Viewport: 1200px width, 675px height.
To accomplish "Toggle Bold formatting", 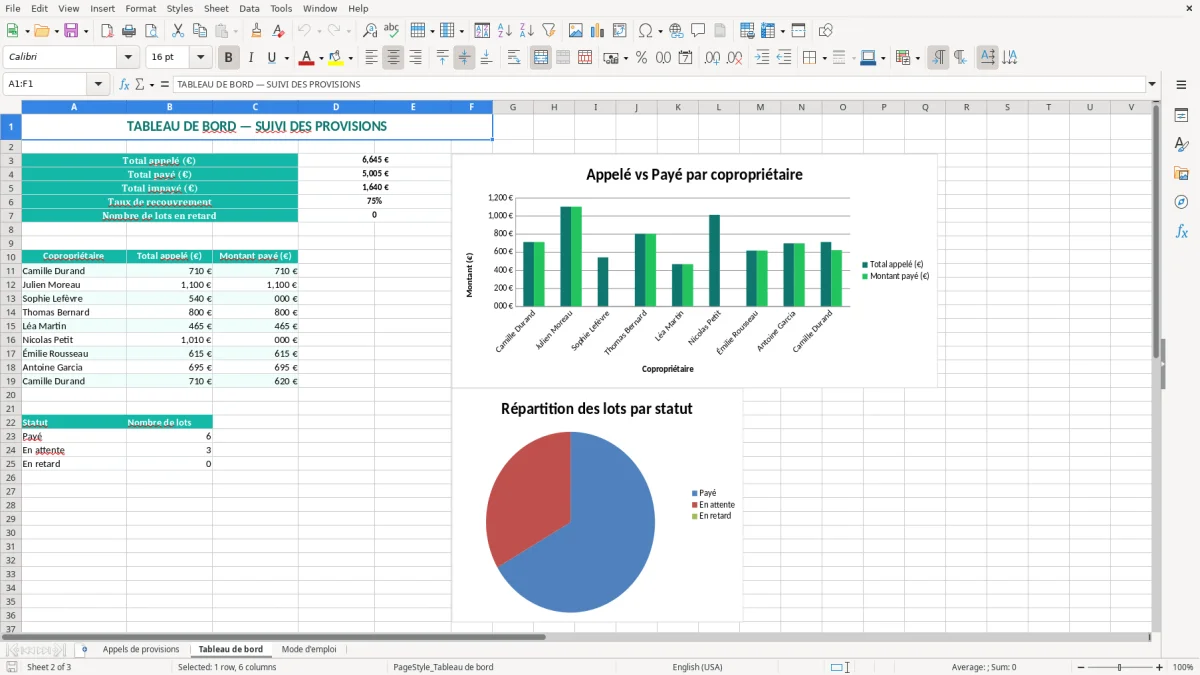I will [229, 58].
